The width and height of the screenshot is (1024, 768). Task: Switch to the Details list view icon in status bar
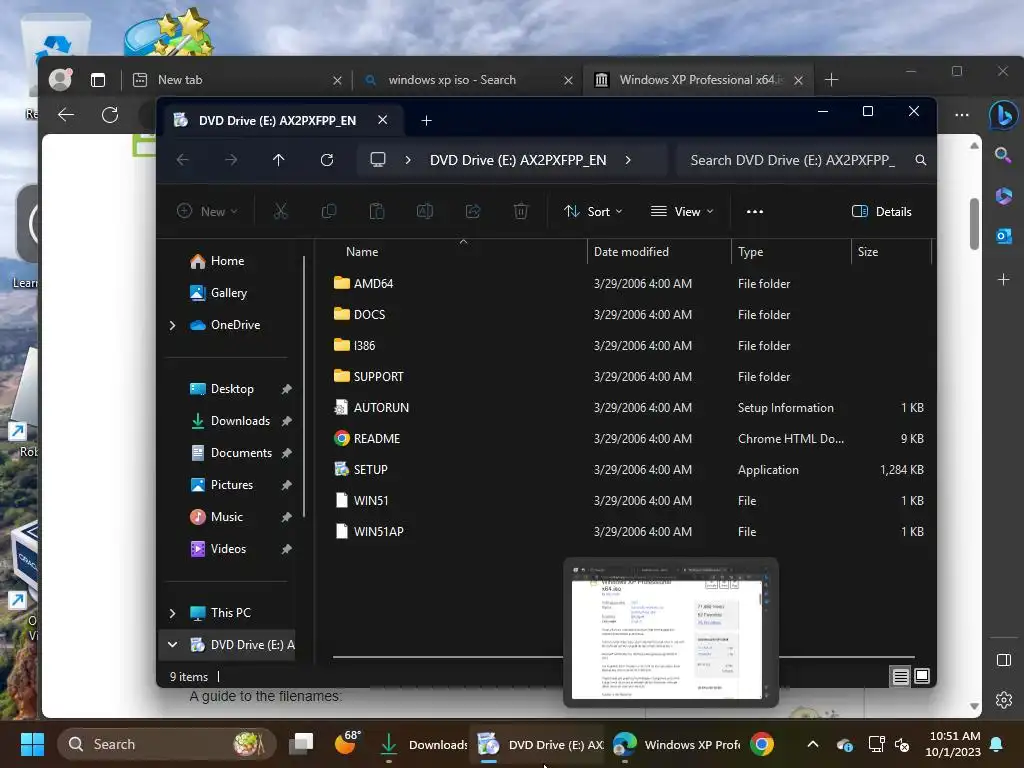901,677
